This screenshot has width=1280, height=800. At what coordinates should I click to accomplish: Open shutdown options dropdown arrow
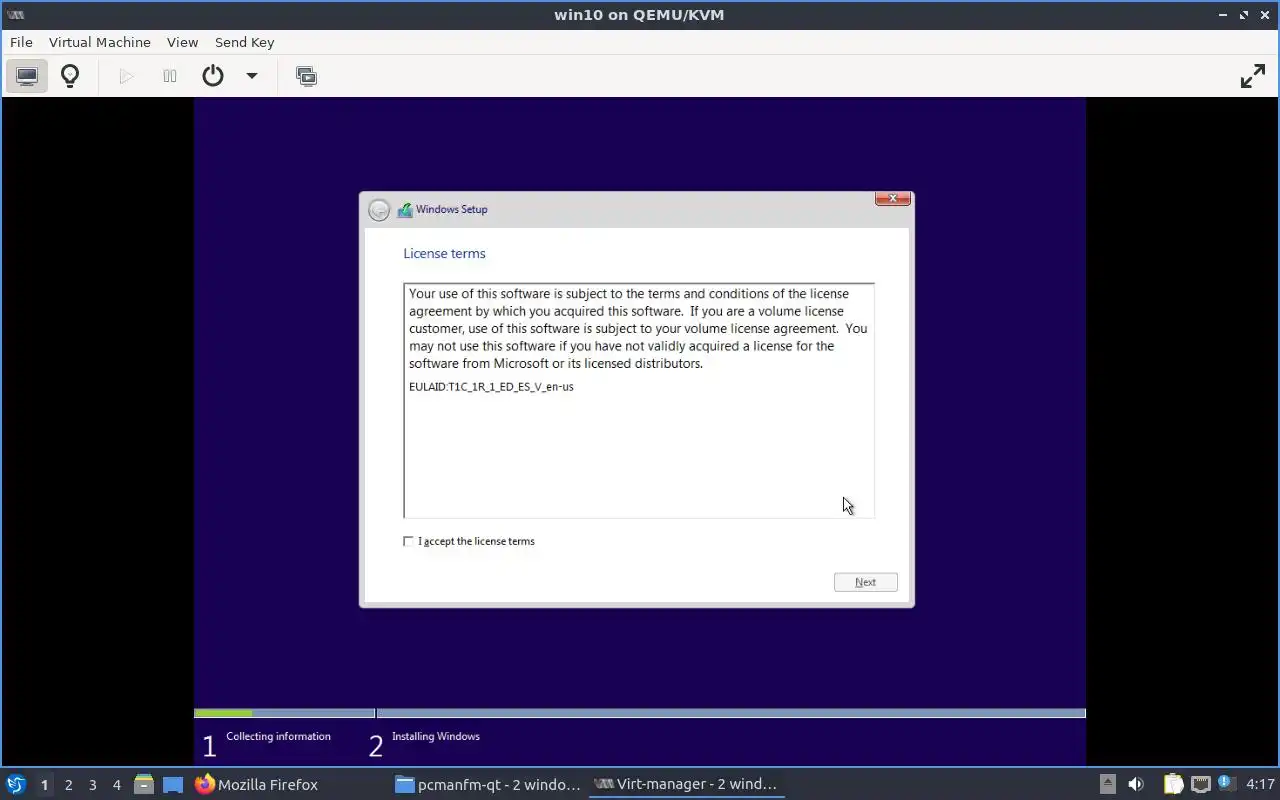click(252, 76)
